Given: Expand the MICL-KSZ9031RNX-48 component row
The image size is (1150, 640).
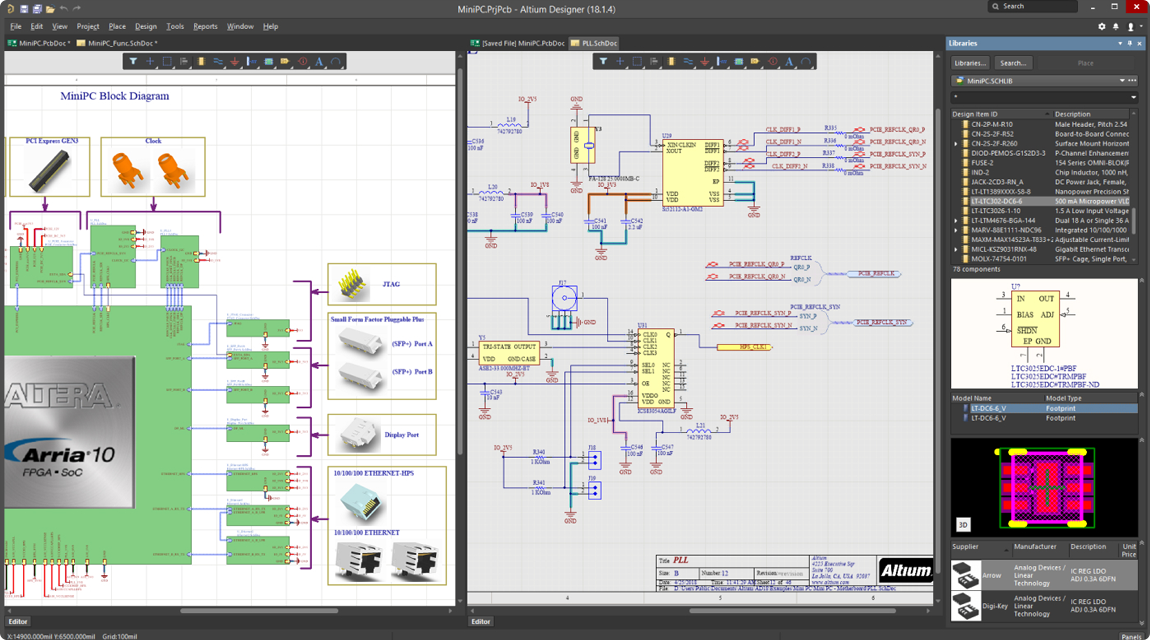Looking at the screenshot, I should (956, 249).
